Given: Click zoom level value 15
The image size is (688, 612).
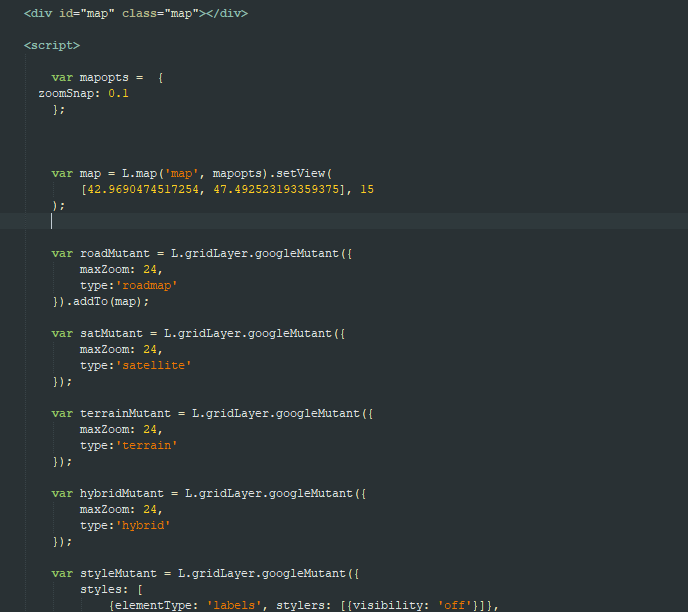Looking at the screenshot, I should (x=367, y=190).
